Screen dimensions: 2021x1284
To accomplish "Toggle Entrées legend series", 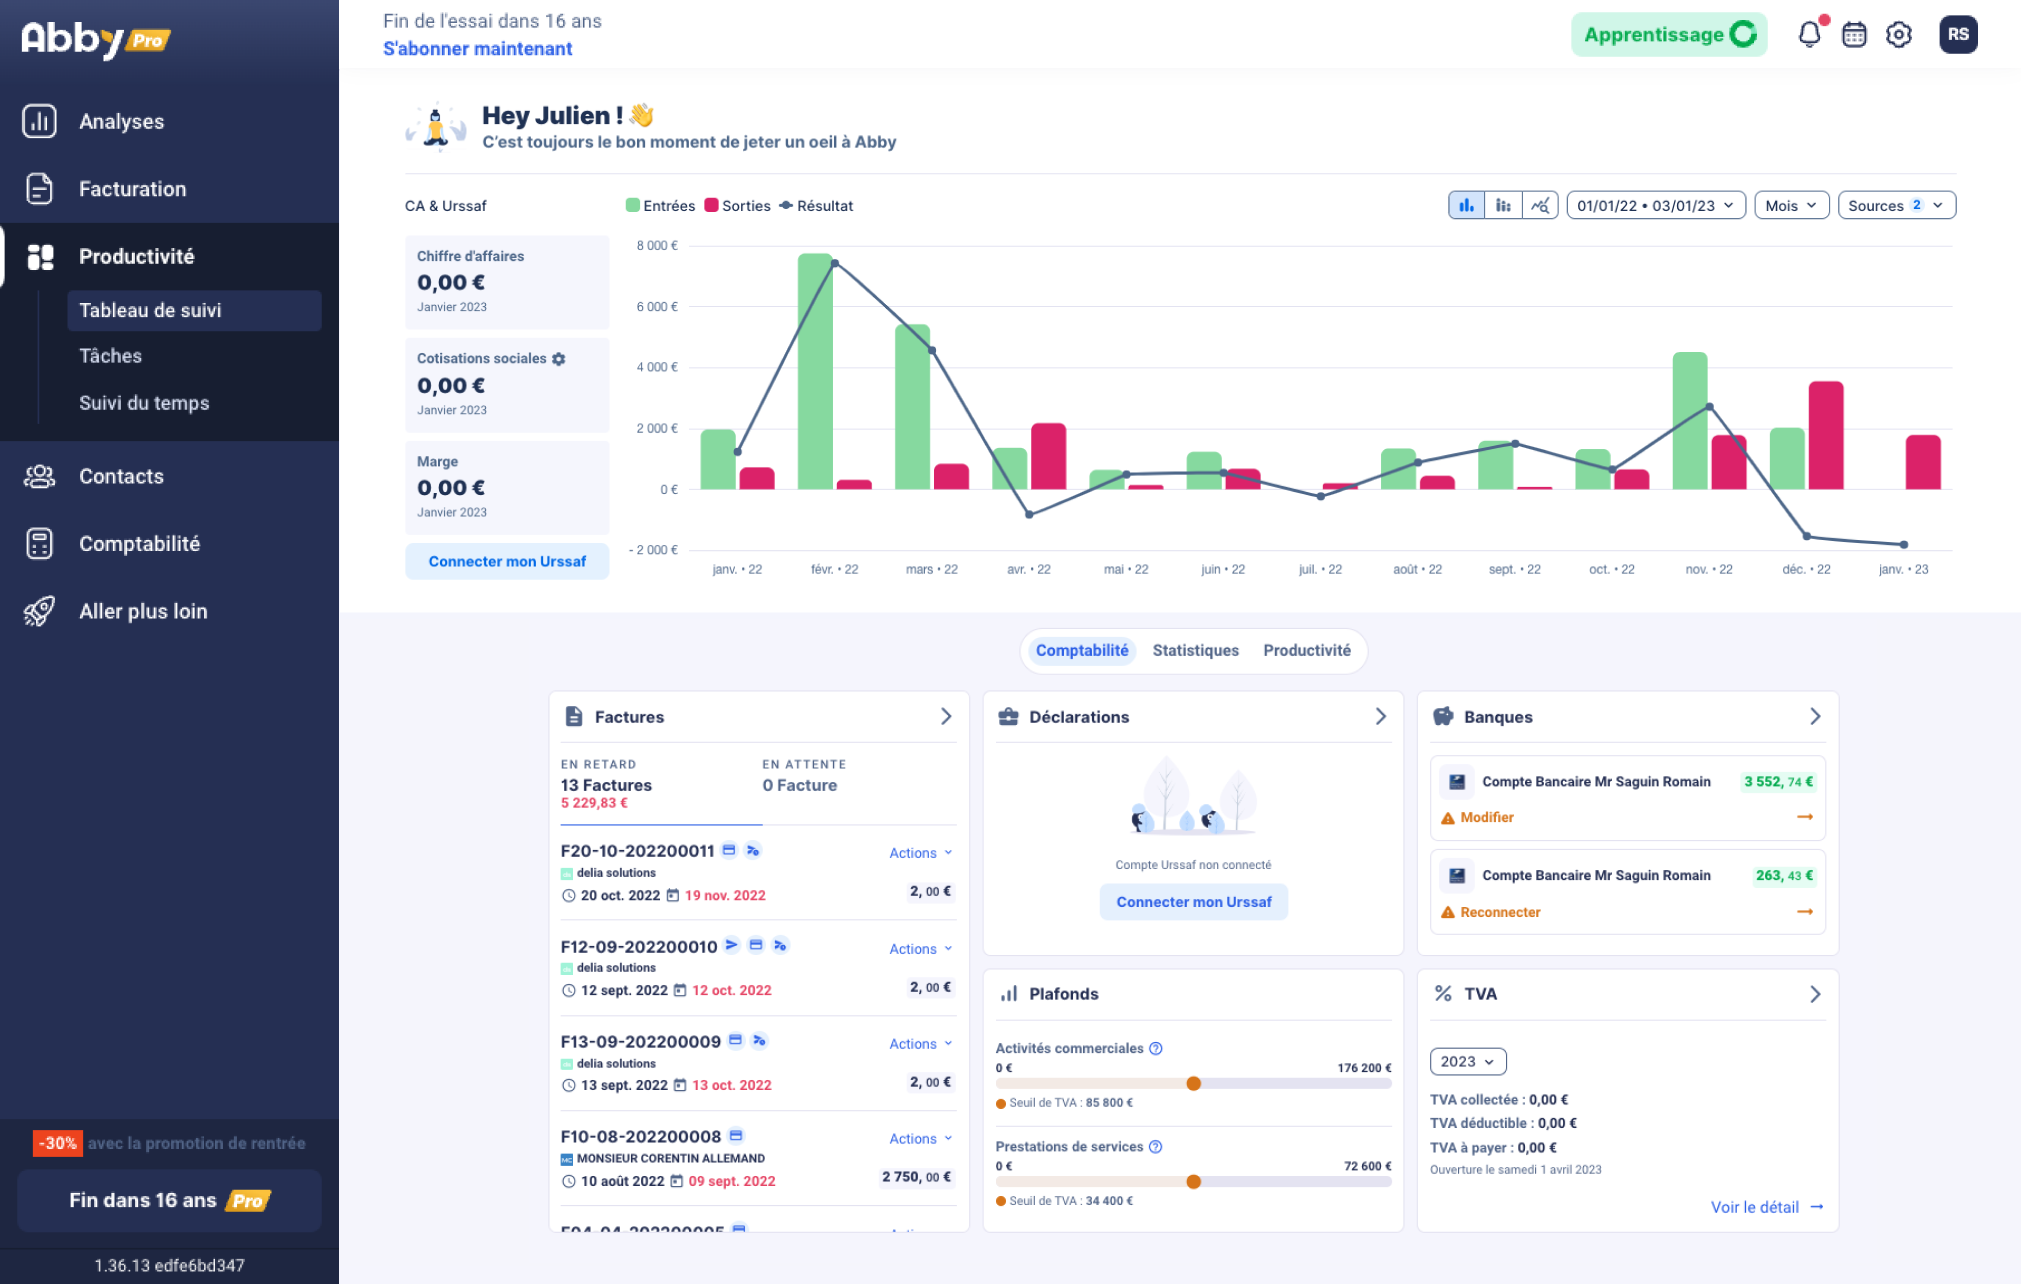I will click(x=660, y=206).
